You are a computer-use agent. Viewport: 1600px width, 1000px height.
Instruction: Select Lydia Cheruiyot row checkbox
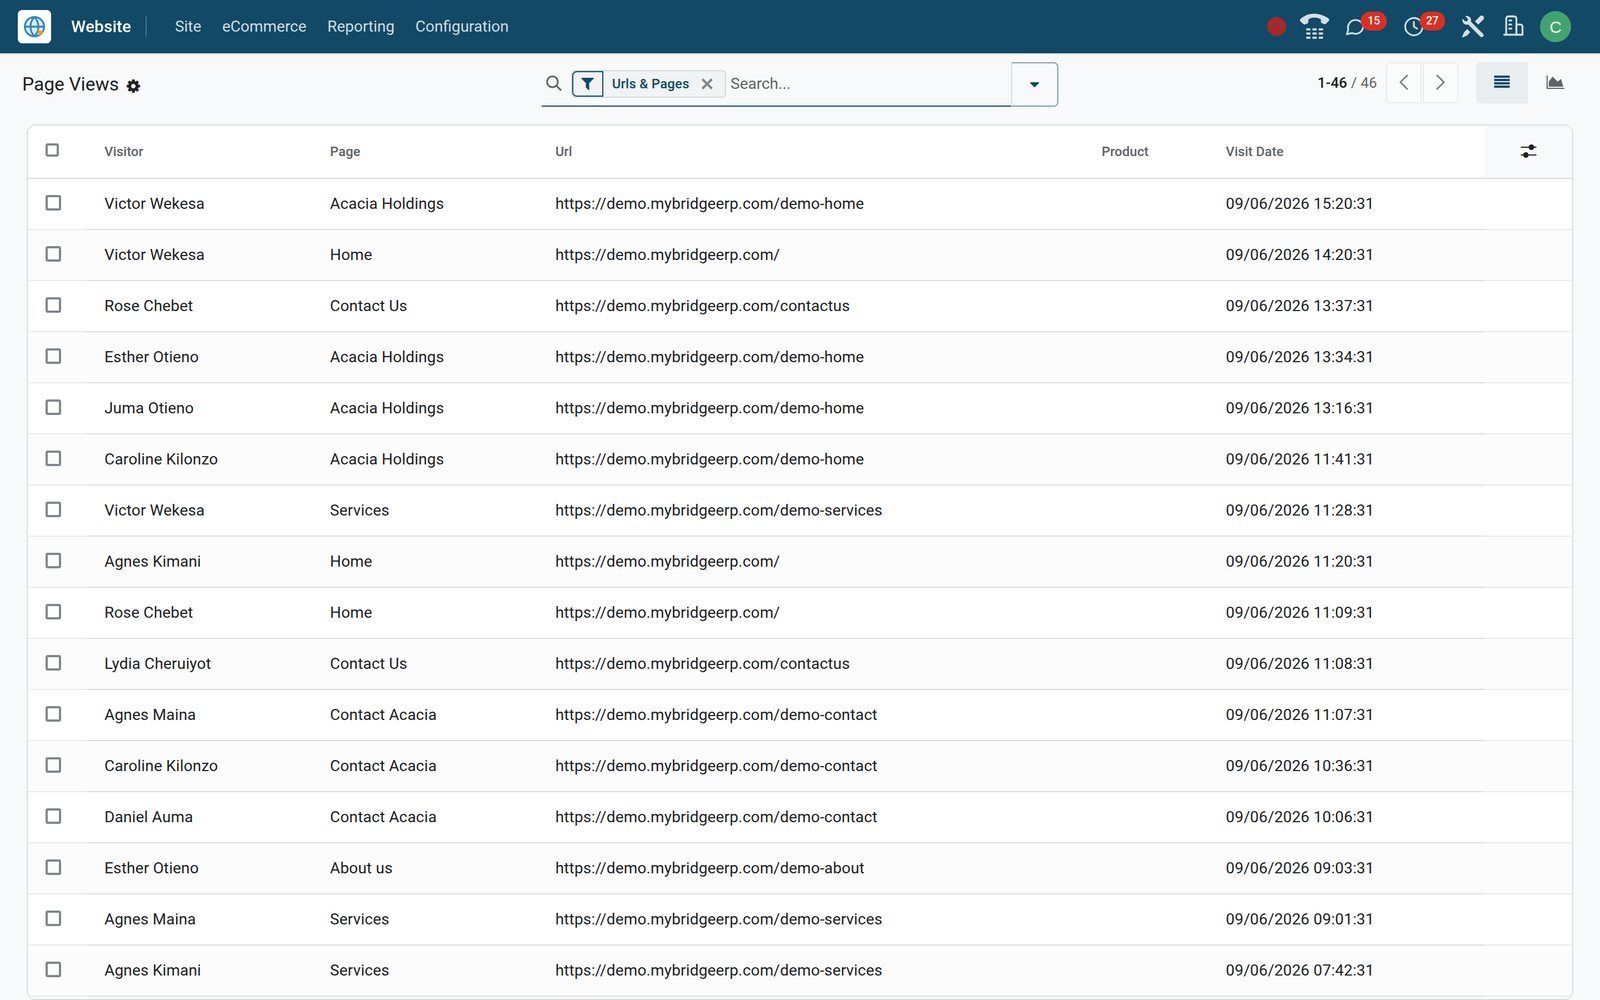point(53,663)
